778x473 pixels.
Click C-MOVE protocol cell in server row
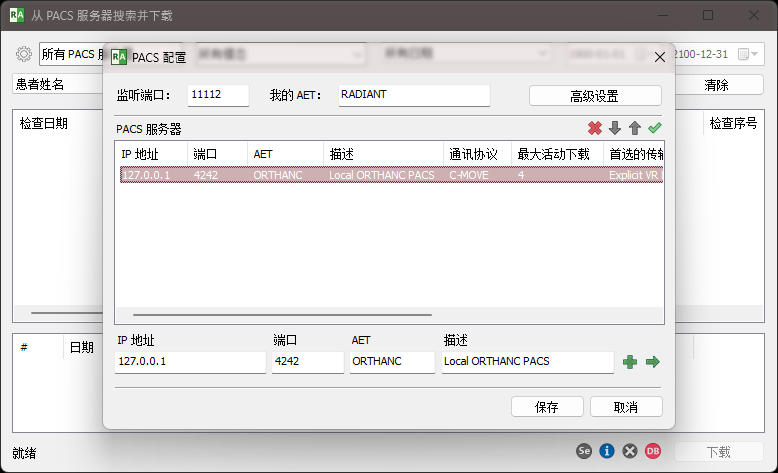coord(469,175)
